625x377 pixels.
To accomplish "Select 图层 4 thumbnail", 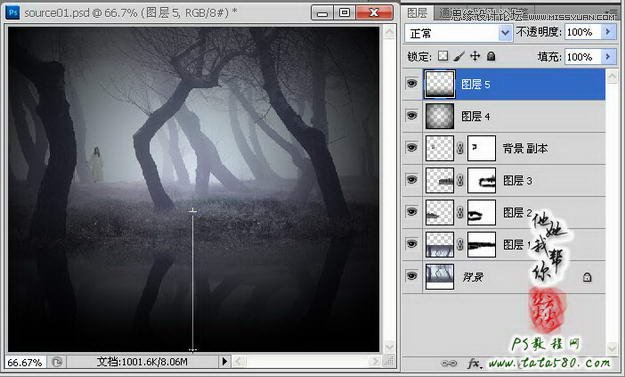I will coord(440,116).
